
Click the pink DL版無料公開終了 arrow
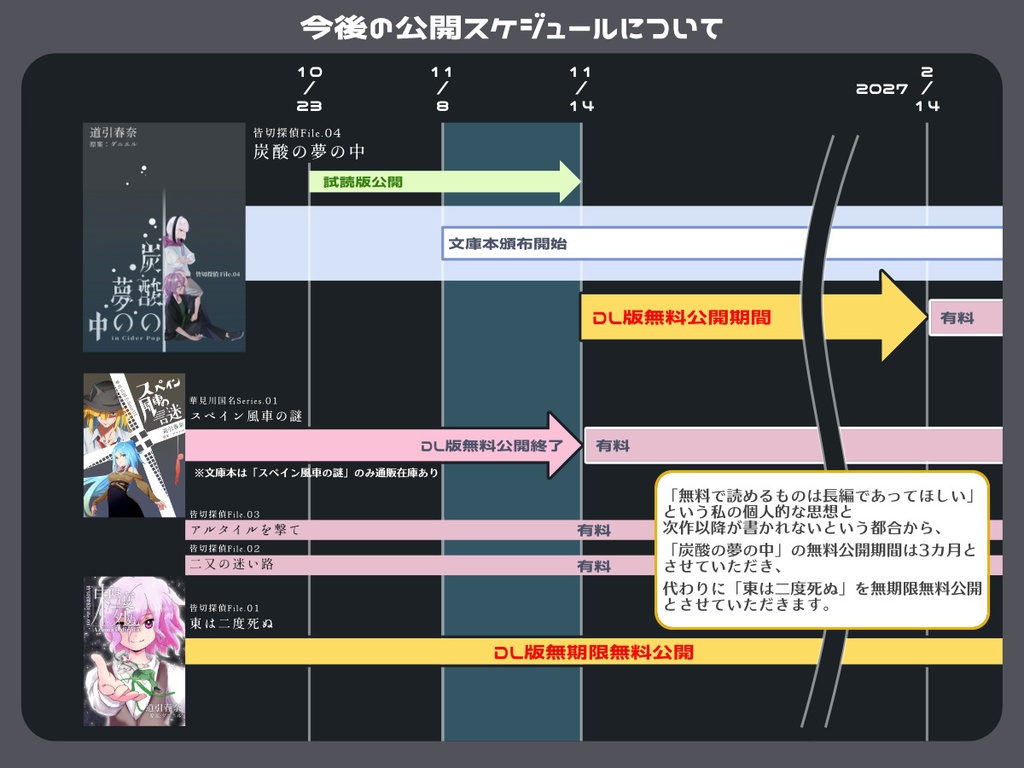(384, 445)
